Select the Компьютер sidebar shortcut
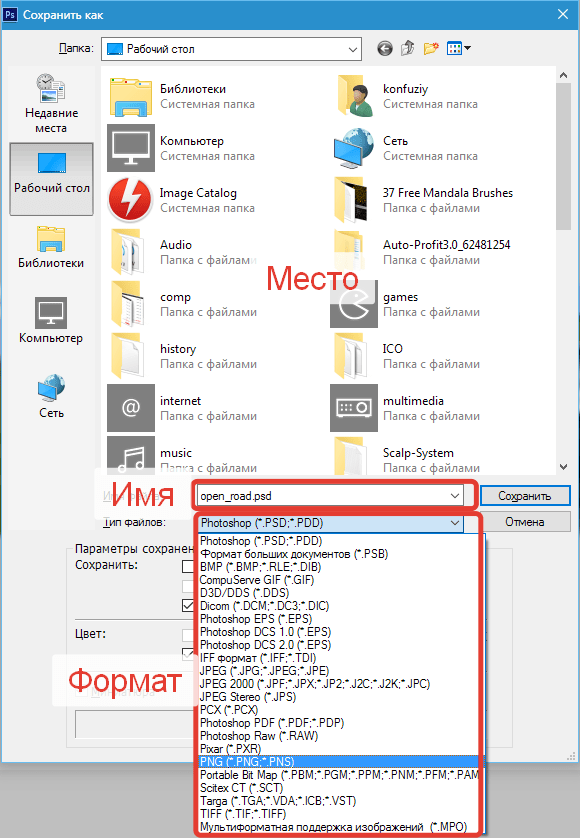 [51, 321]
